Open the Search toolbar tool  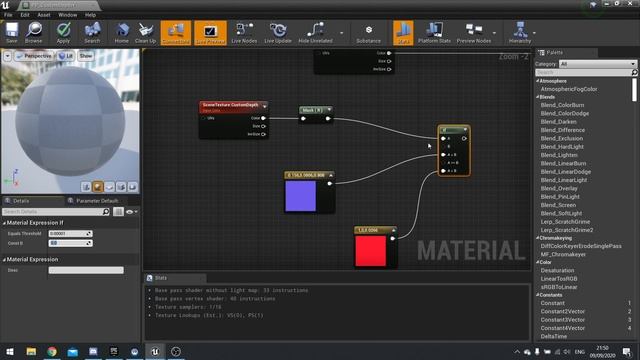[92, 33]
